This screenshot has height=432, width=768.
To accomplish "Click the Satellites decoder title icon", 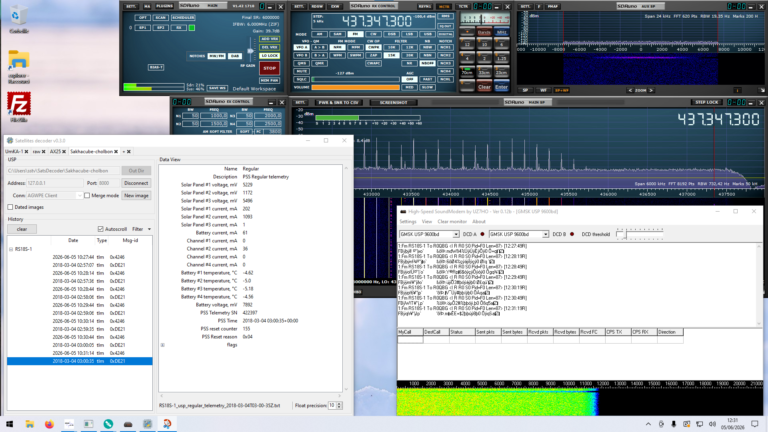I will 10,141.
